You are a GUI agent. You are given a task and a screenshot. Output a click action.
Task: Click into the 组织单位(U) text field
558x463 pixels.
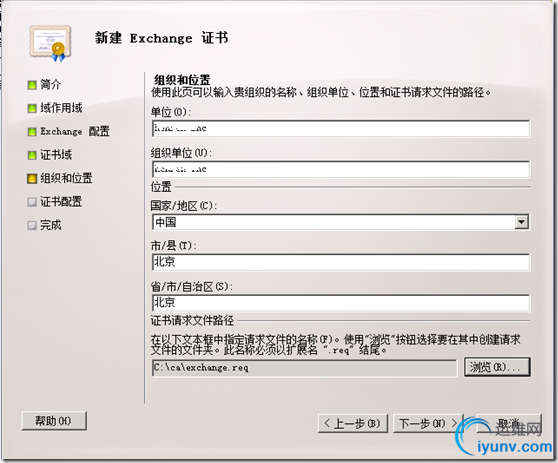pyautogui.click(x=341, y=169)
